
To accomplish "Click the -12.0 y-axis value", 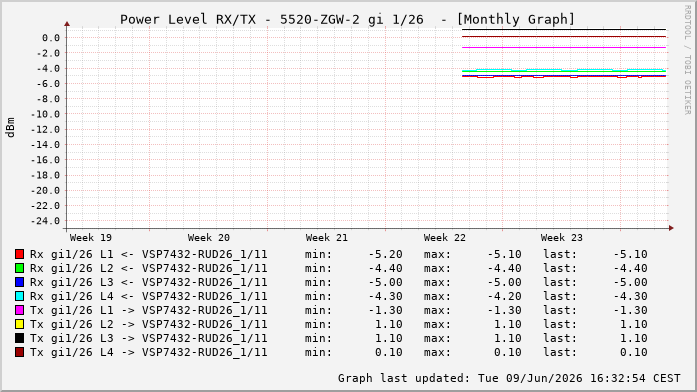I will coord(45,130).
